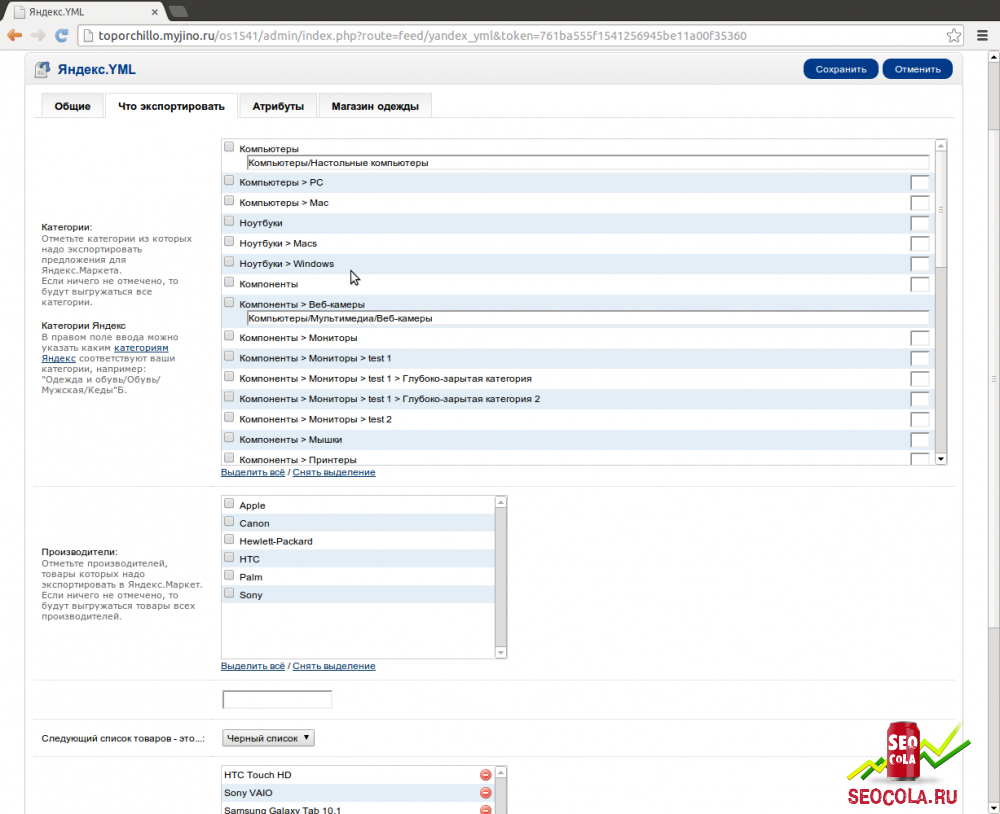Remove Sony VAIO from the list

tap(485, 792)
